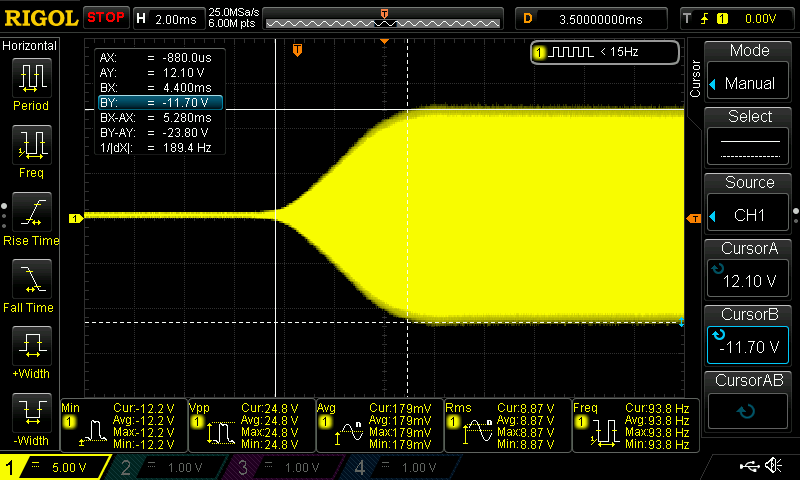Click the Avg measurement waveform icon
Viewport: 800px width, 480px height.
point(349,433)
